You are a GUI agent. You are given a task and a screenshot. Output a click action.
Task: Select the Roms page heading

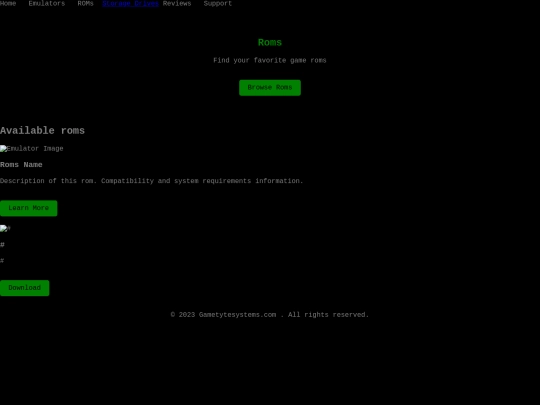click(x=270, y=43)
